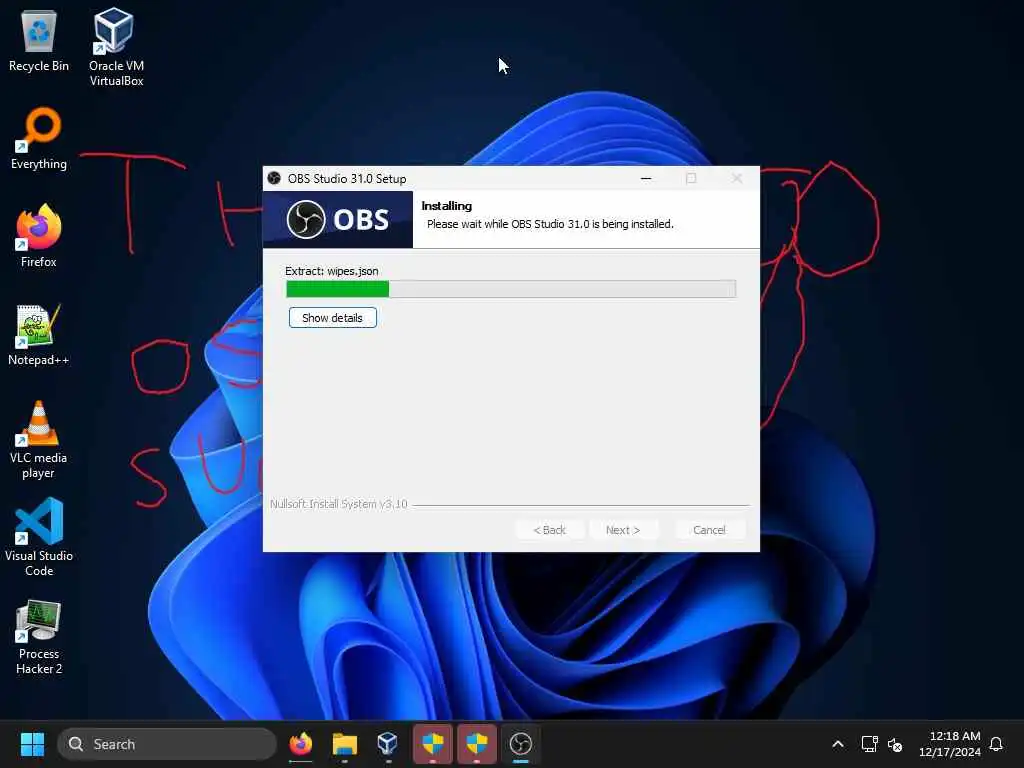Click the OBS setup taskbar icon
Image resolution: width=1024 pixels, height=768 pixels.
coord(520,744)
